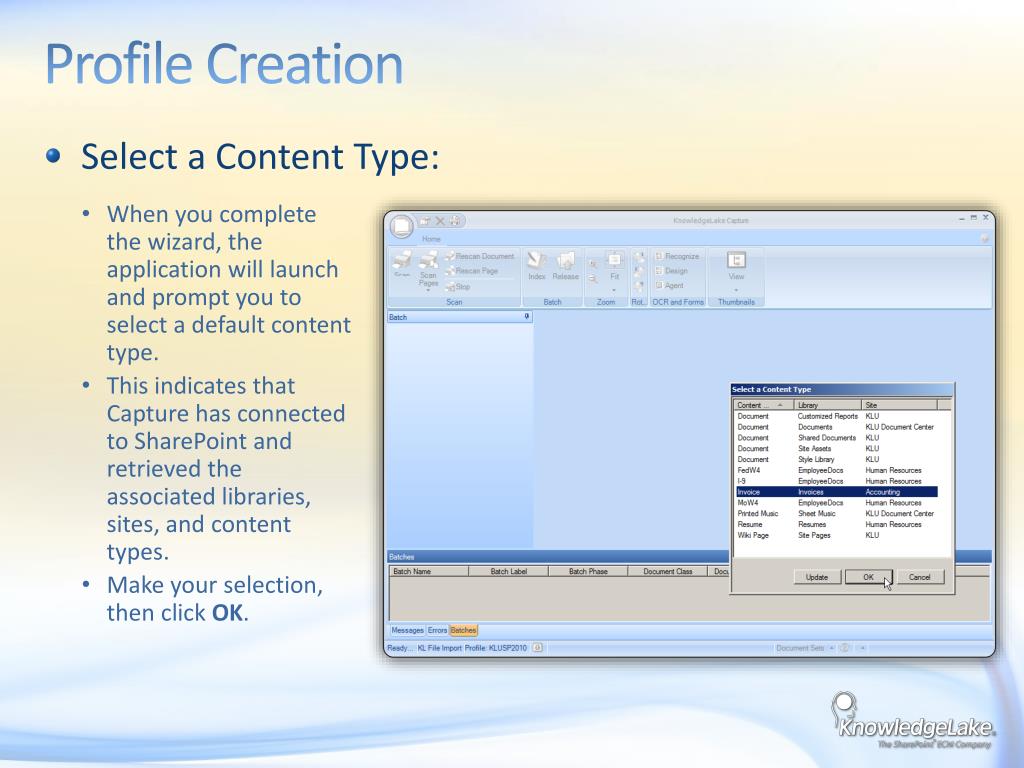This screenshot has width=1024, height=768.
Task: Click the Stop scan command
Action: tap(458, 287)
